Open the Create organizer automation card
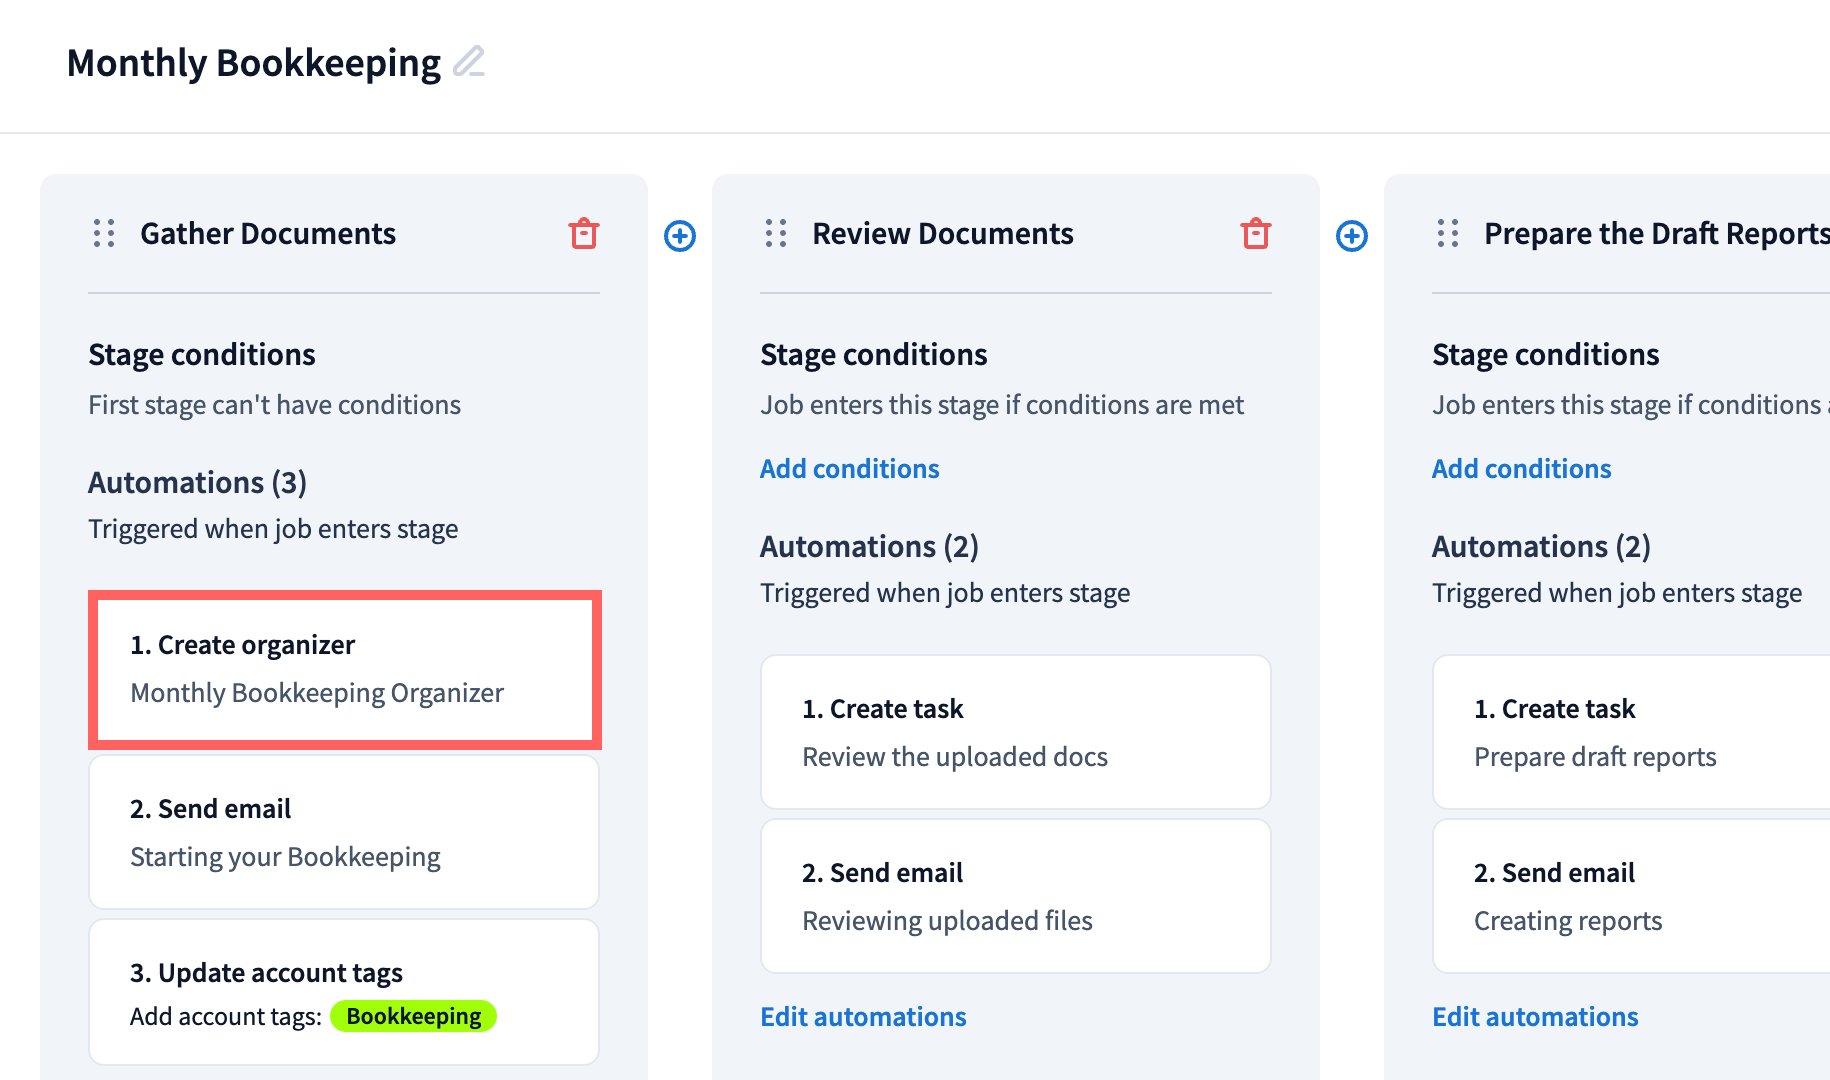The image size is (1830, 1080). click(344, 669)
